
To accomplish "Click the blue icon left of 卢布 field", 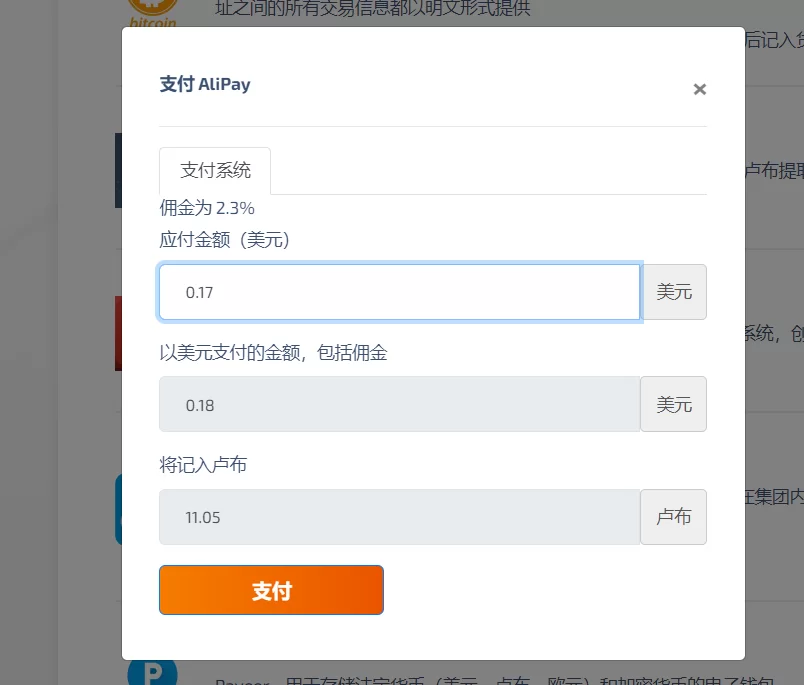I will tap(118, 510).
